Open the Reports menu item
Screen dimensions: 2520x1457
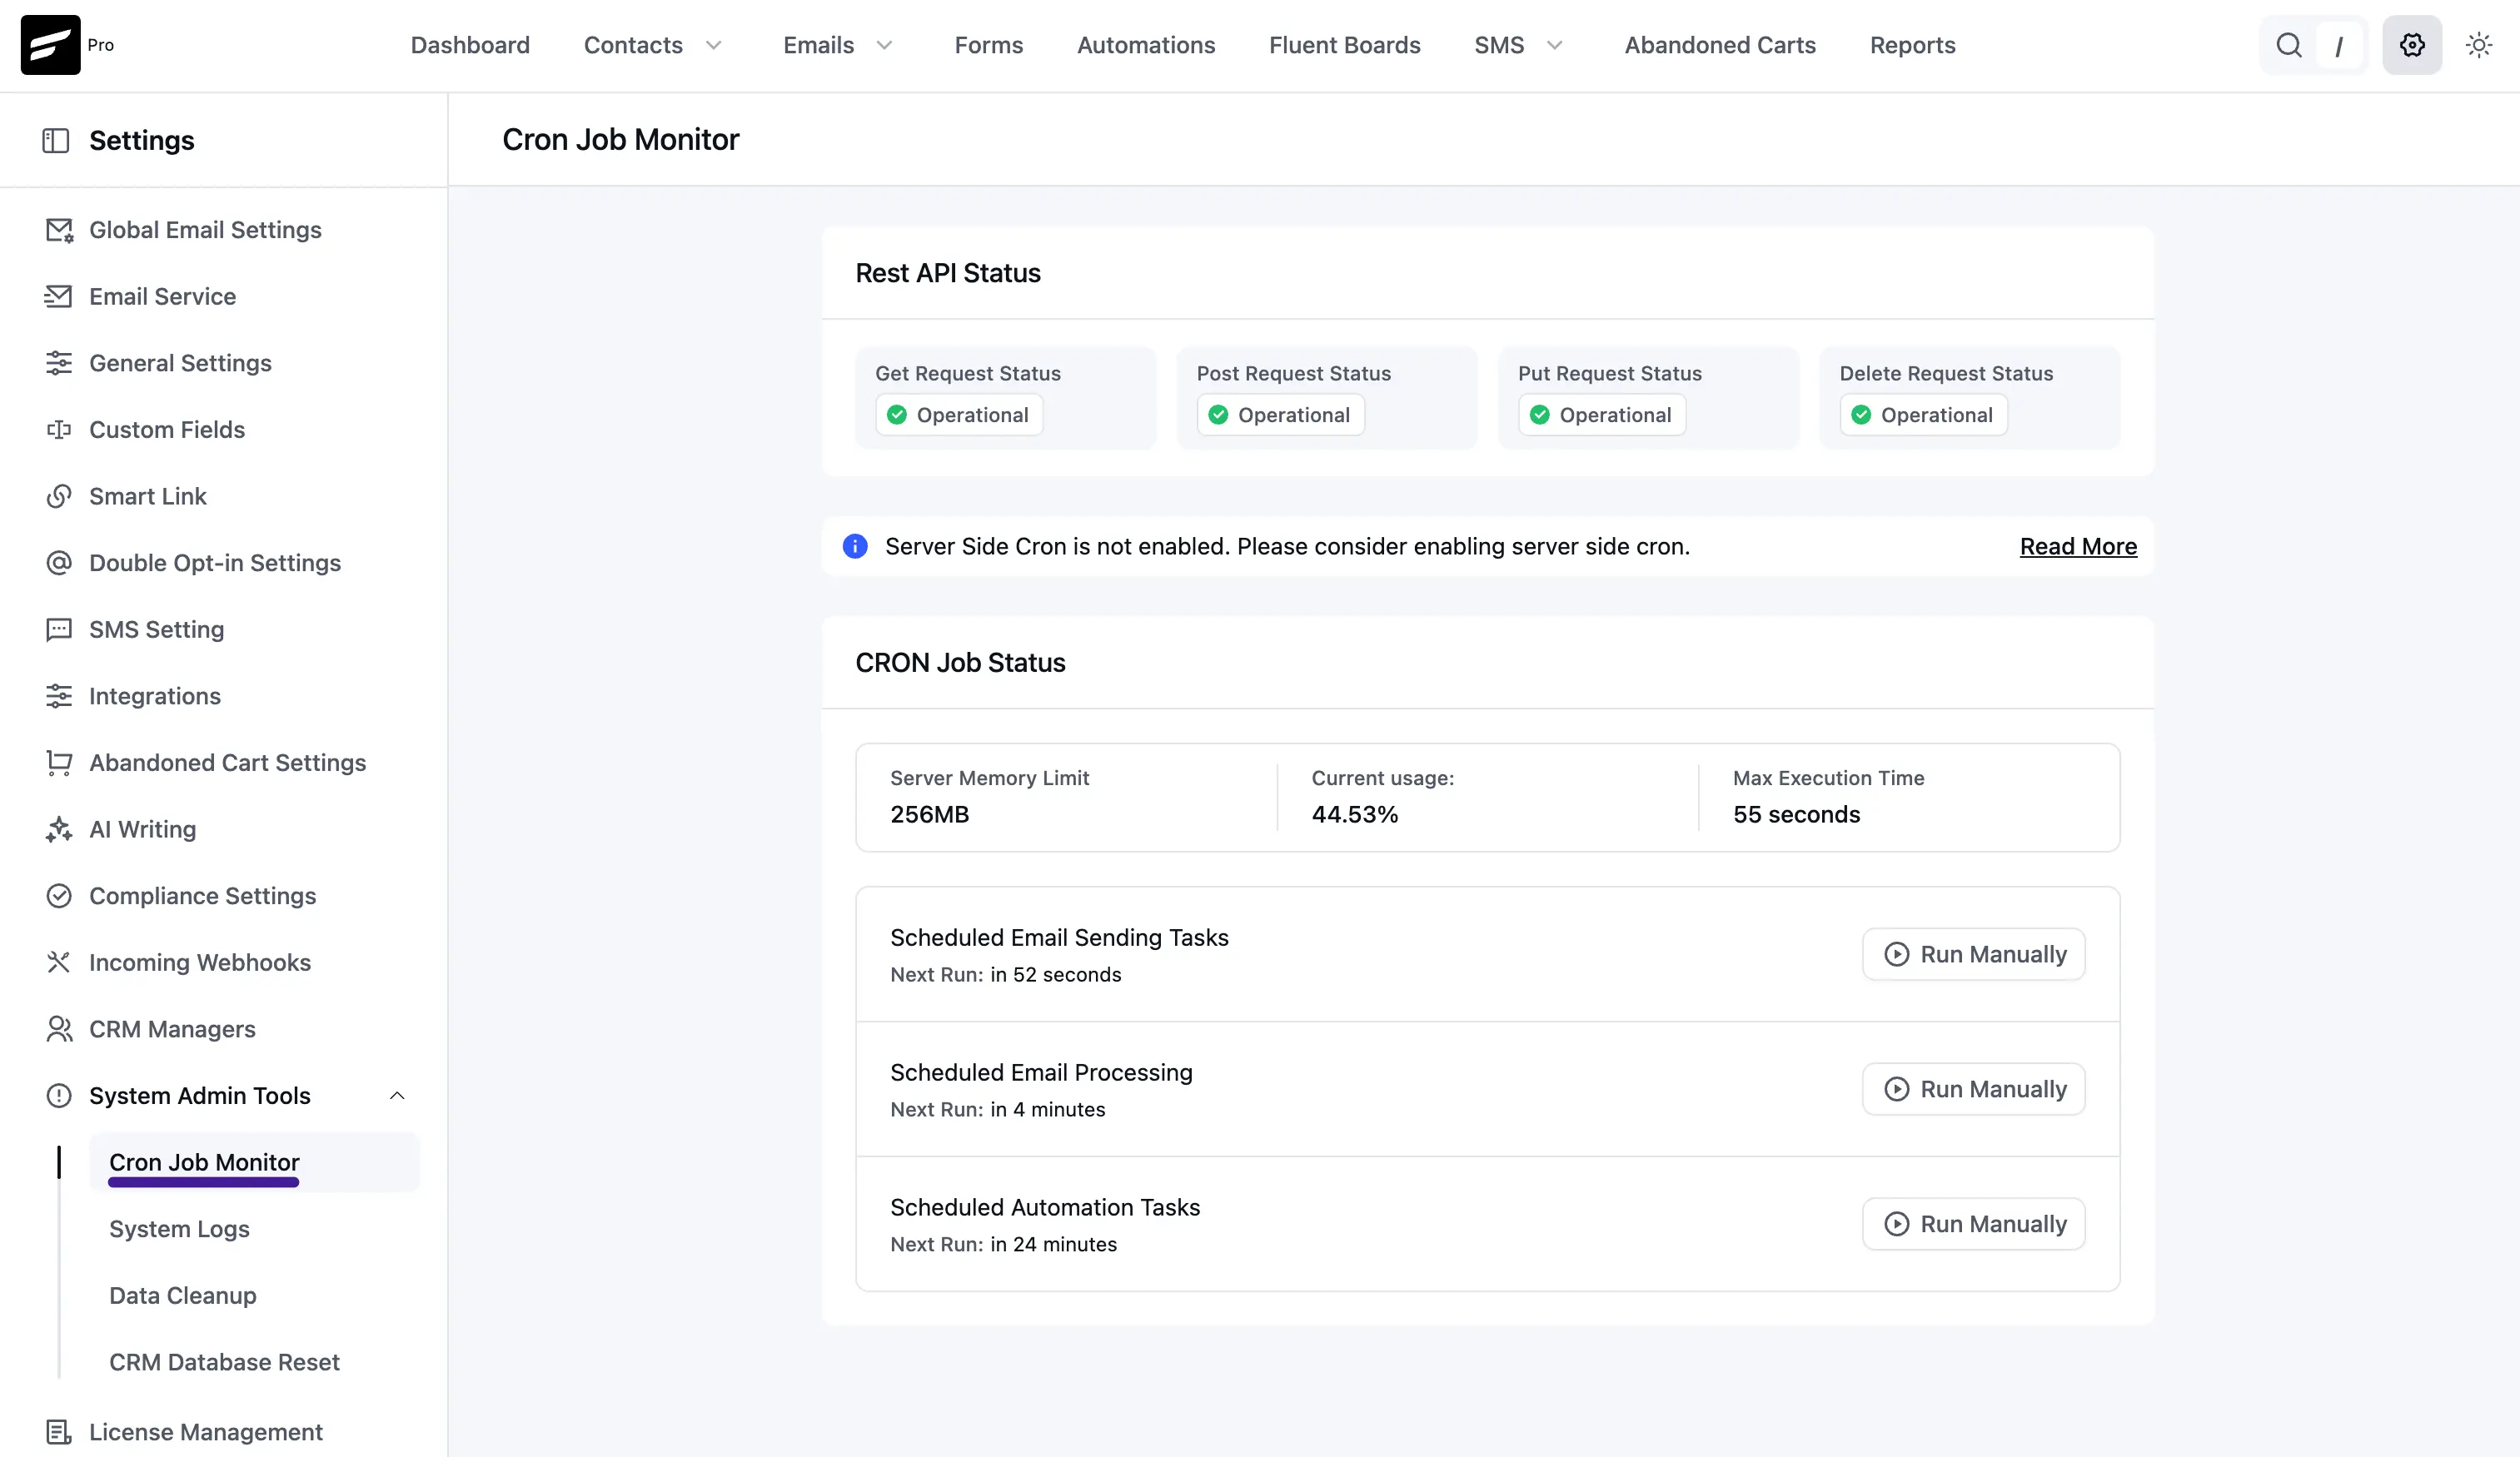click(x=1913, y=45)
